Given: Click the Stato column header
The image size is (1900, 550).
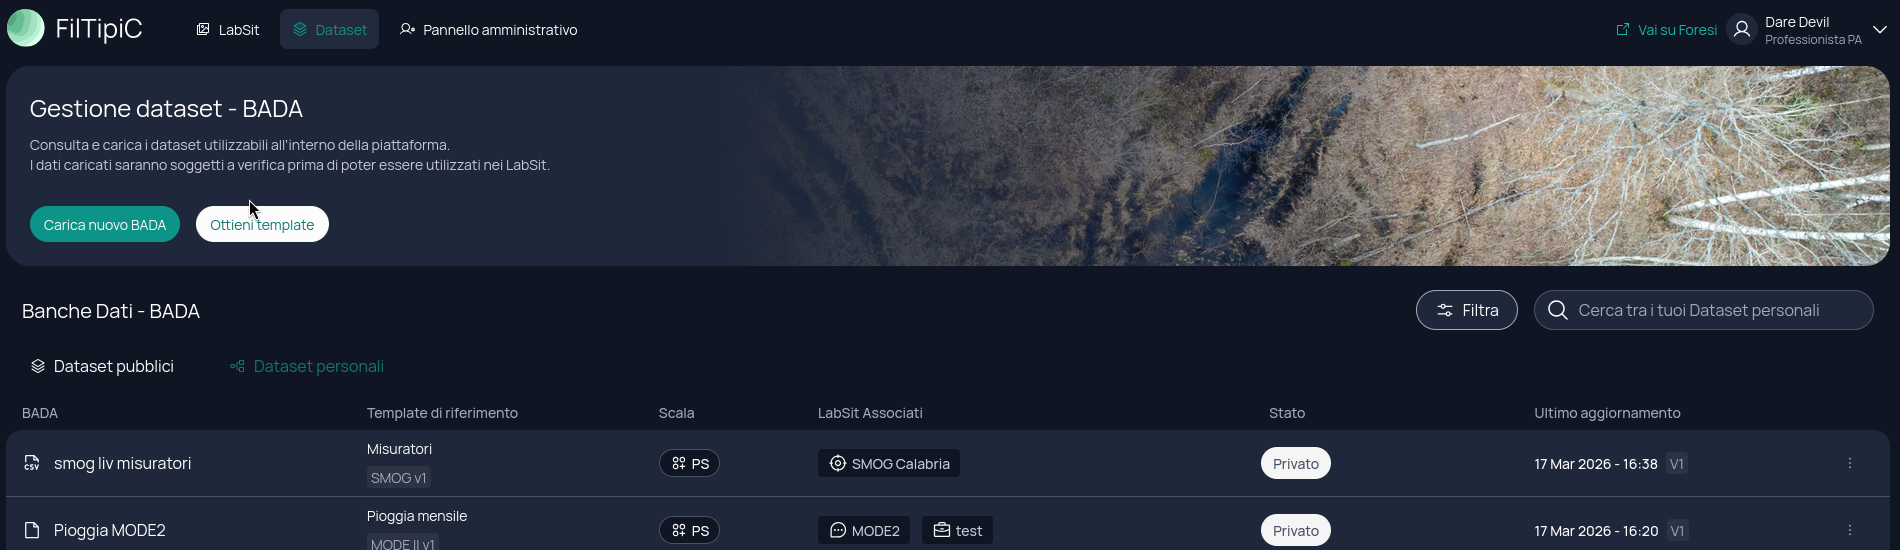Looking at the screenshot, I should click(1287, 413).
